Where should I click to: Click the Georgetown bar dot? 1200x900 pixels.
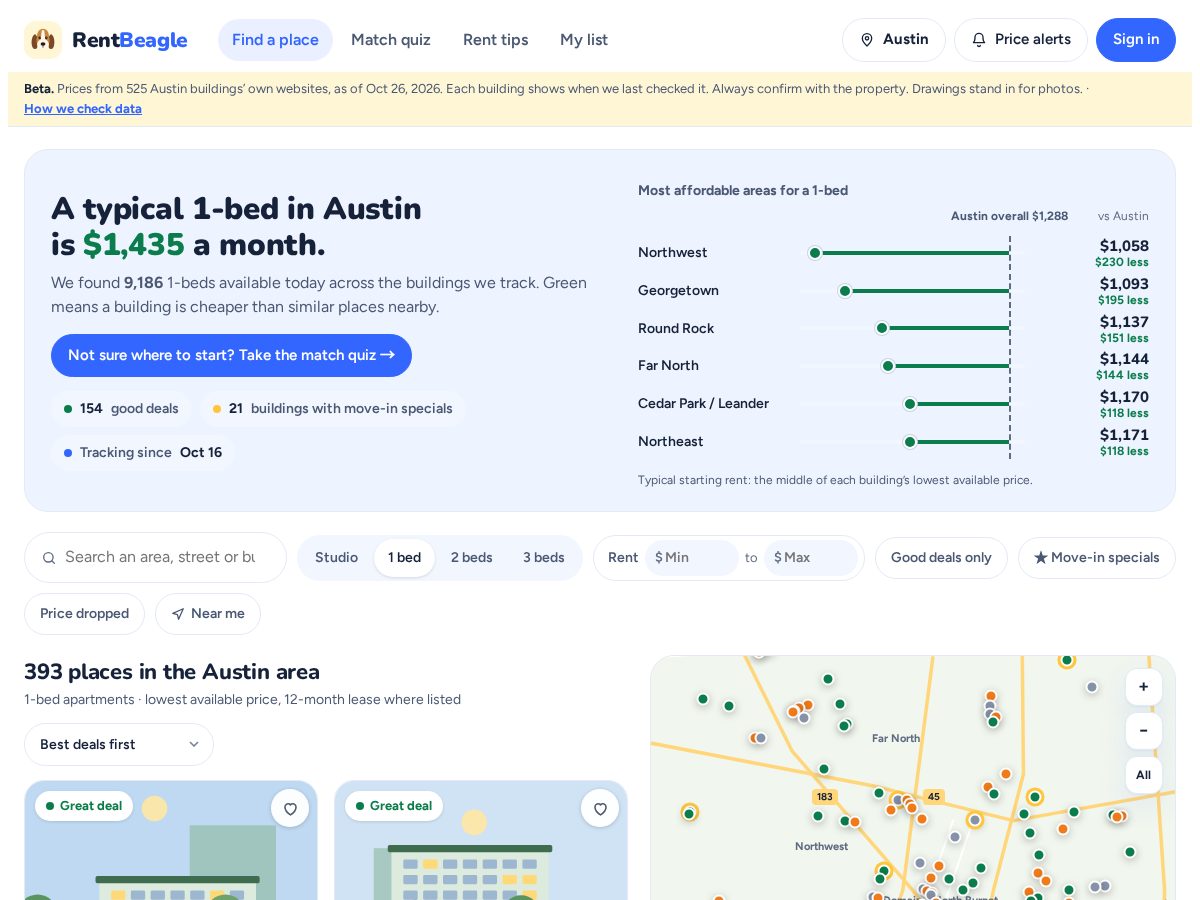[x=845, y=291]
